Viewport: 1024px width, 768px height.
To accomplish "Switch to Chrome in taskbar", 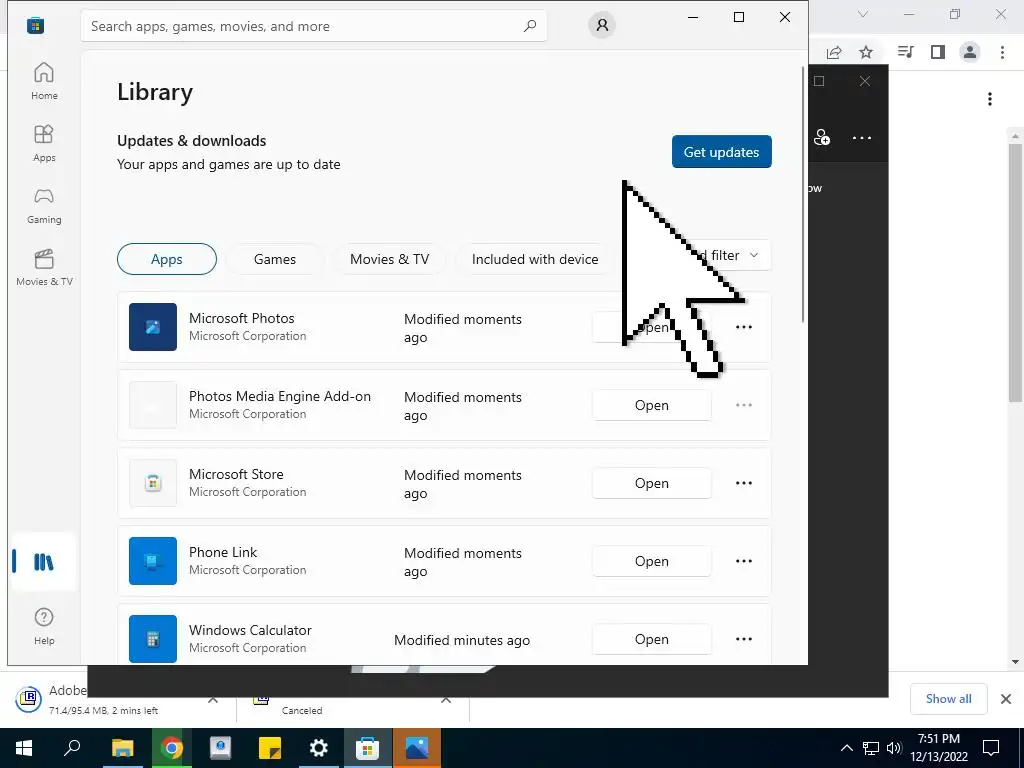I will pyautogui.click(x=171, y=748).
